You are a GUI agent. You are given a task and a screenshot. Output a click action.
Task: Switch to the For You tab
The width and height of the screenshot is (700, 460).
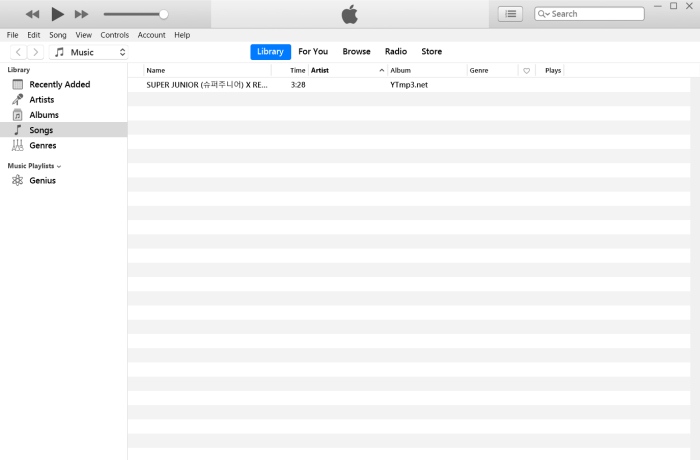click(313, 52)
